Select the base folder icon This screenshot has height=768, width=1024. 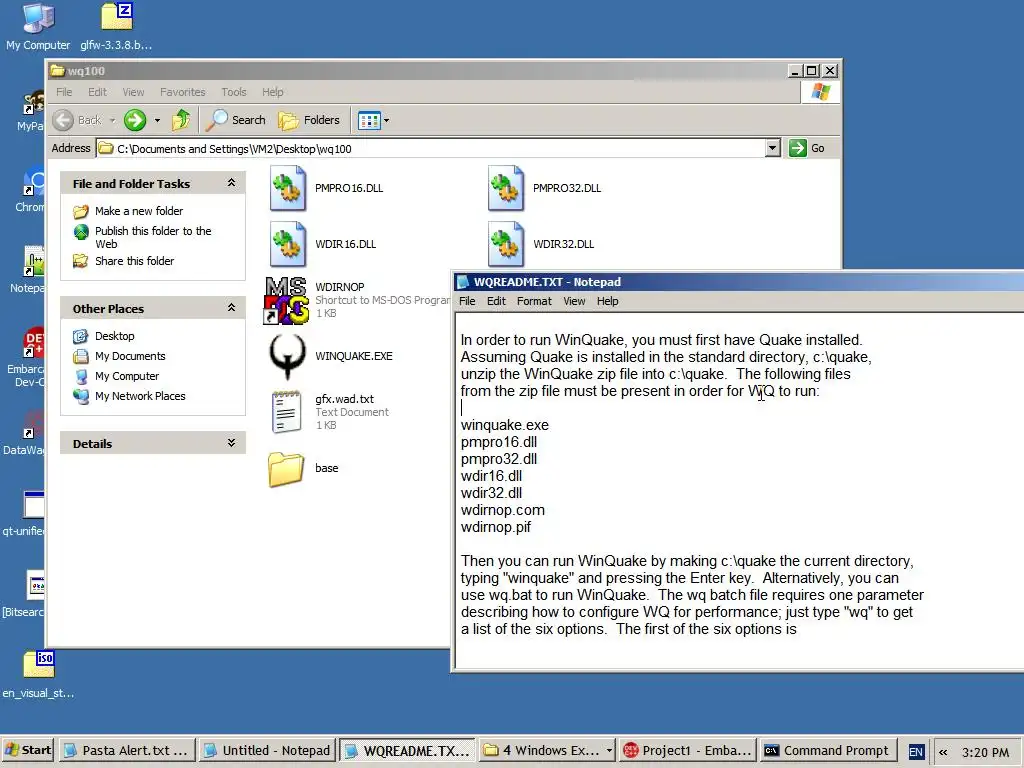(x=286, y=469)
